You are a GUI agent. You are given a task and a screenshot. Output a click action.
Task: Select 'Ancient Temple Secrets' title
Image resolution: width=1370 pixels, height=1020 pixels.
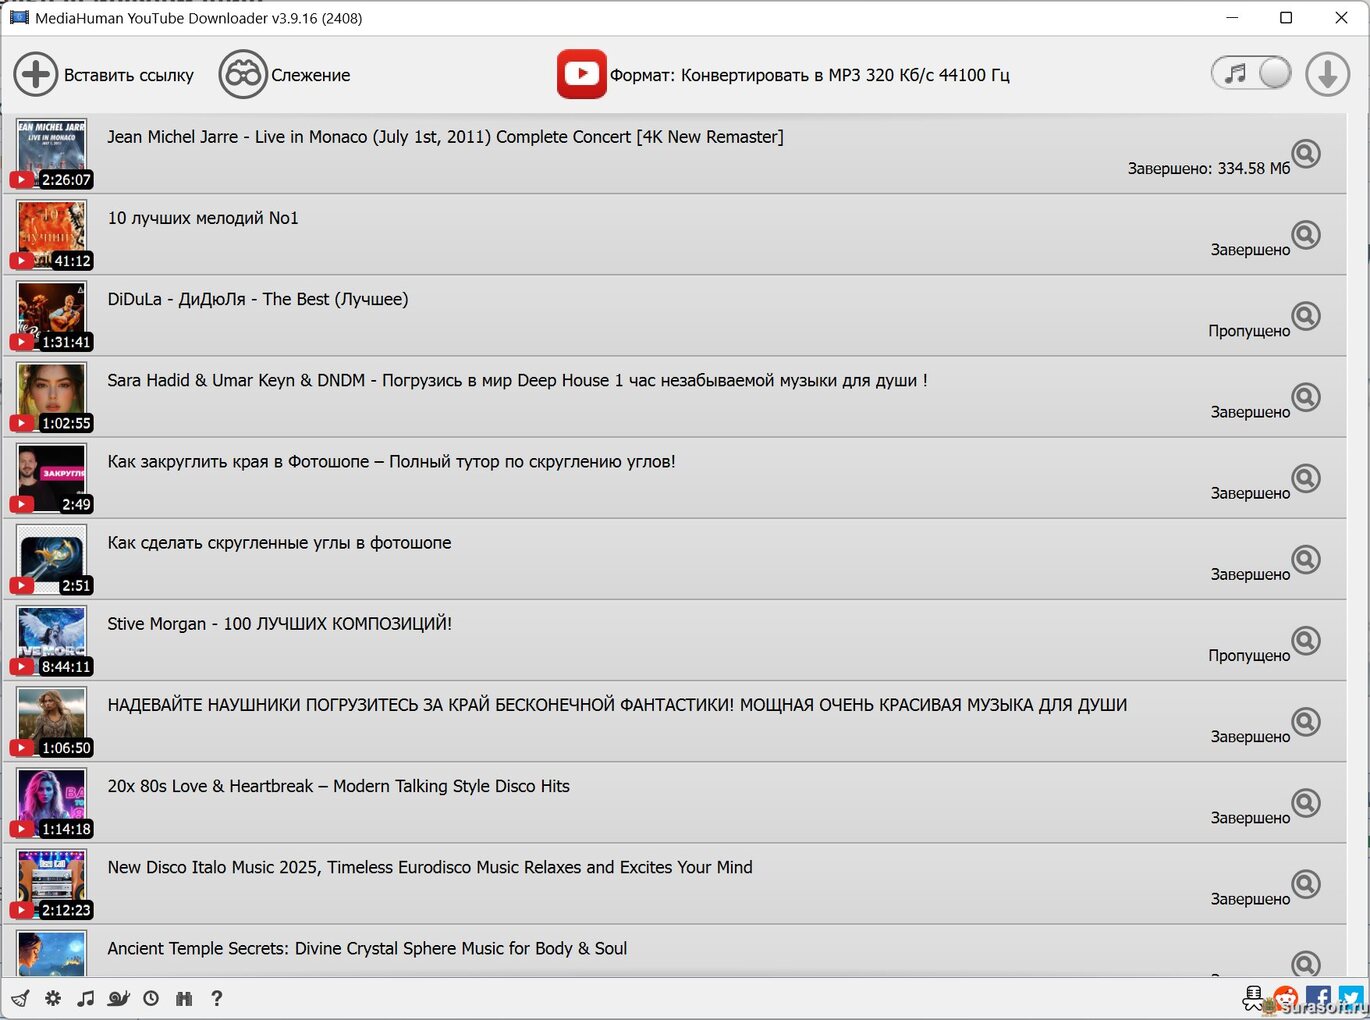(367, 948)
